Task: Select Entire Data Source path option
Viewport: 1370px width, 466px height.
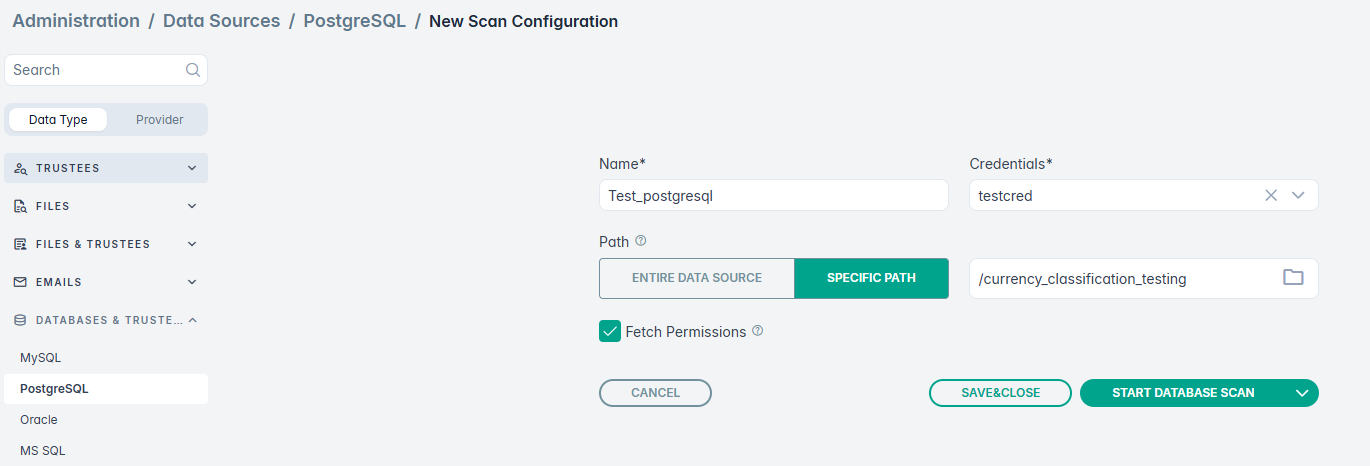Action: click(697, 278)
